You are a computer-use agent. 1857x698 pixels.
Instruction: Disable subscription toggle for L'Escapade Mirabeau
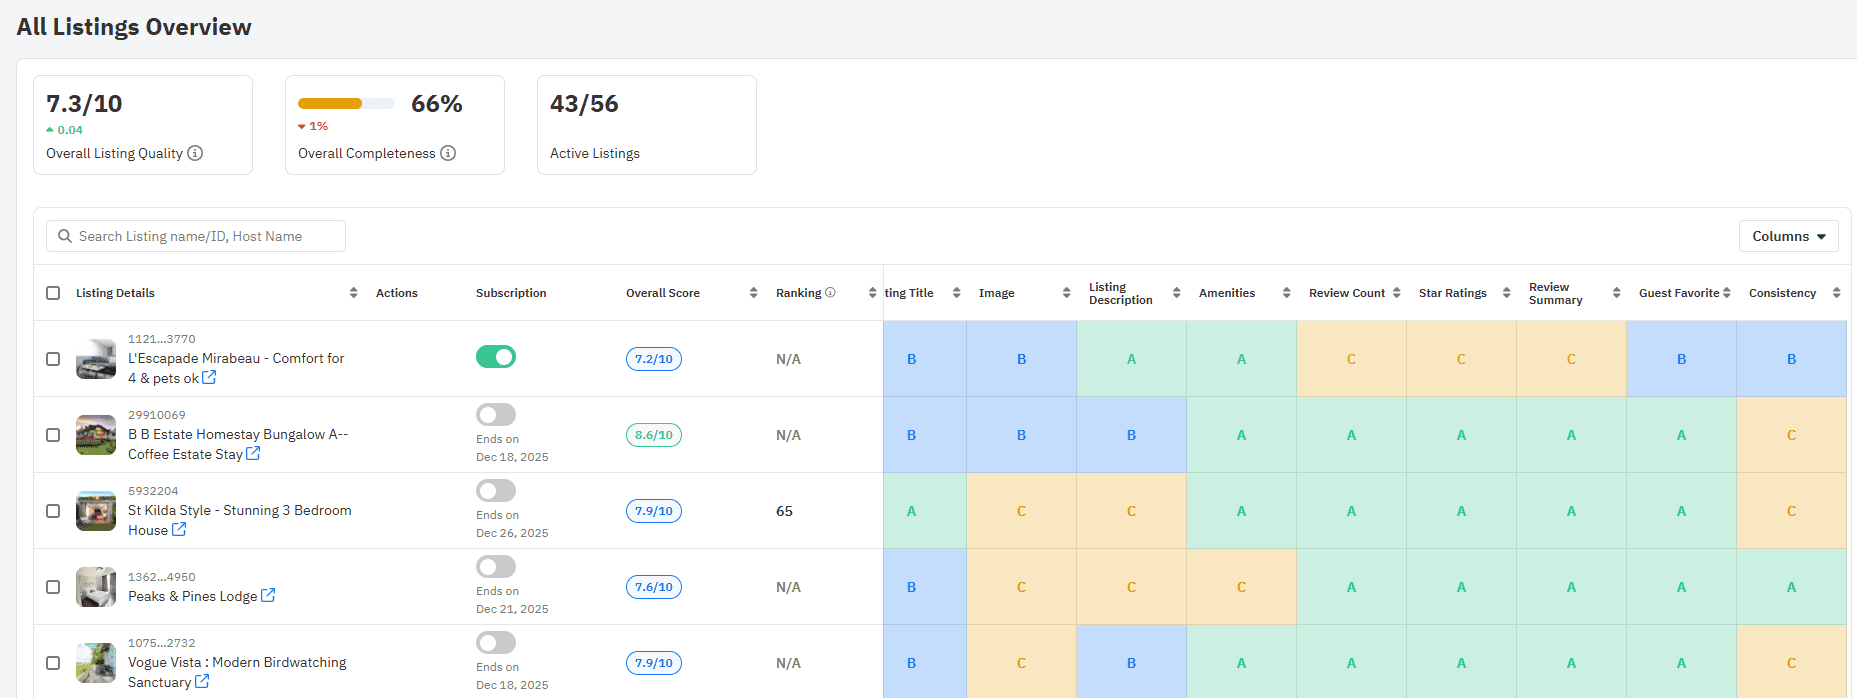coord(496,357)
